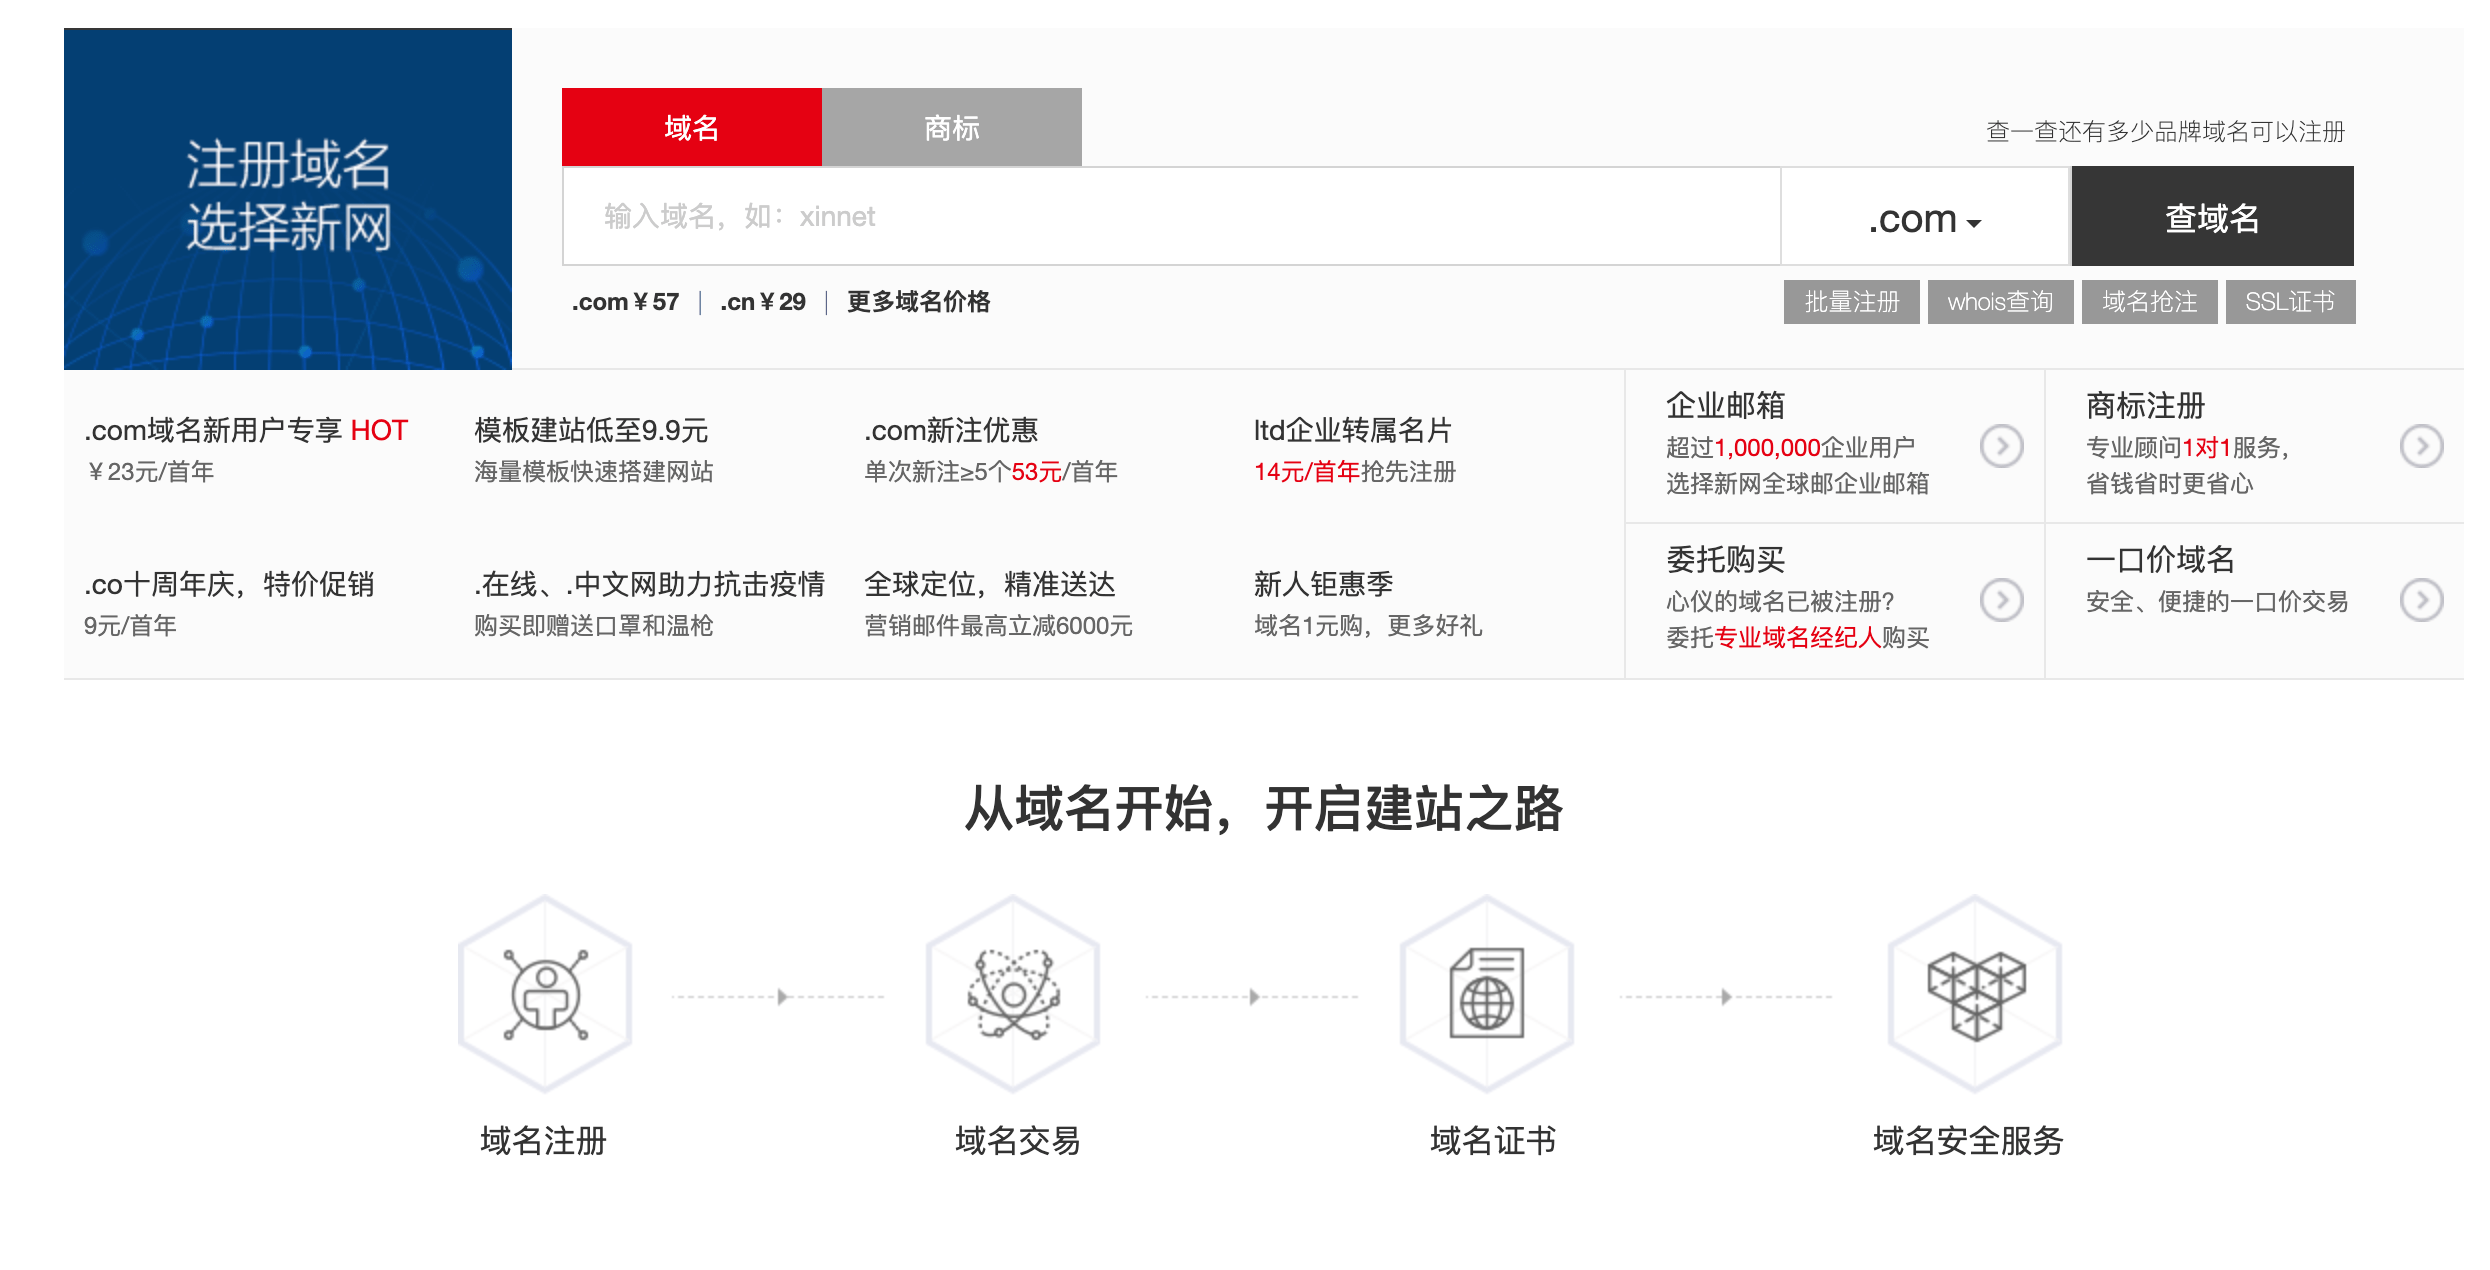Open the SSL证书 page
2490x1270 pixels.
[x=2290, y=301]
